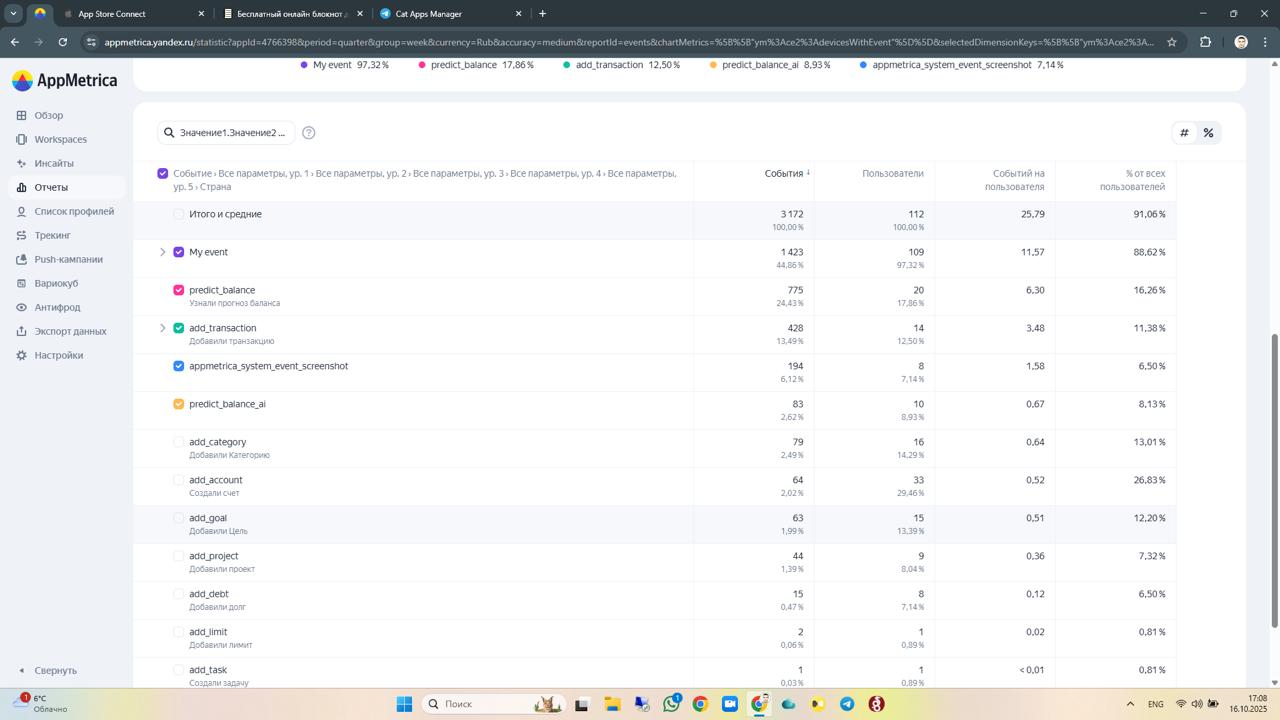Switch to absolute numbers (#) view

click(x=1184, y=133)
